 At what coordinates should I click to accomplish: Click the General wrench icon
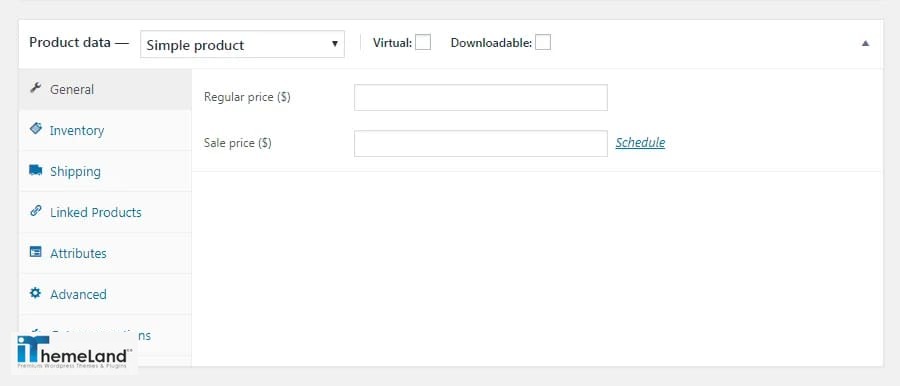(x=36, y=88)
